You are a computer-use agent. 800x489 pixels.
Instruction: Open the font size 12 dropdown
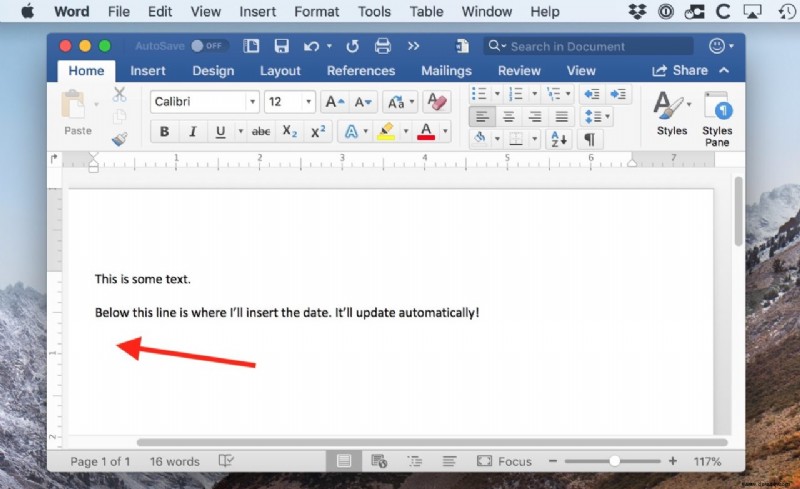[308, 102]
